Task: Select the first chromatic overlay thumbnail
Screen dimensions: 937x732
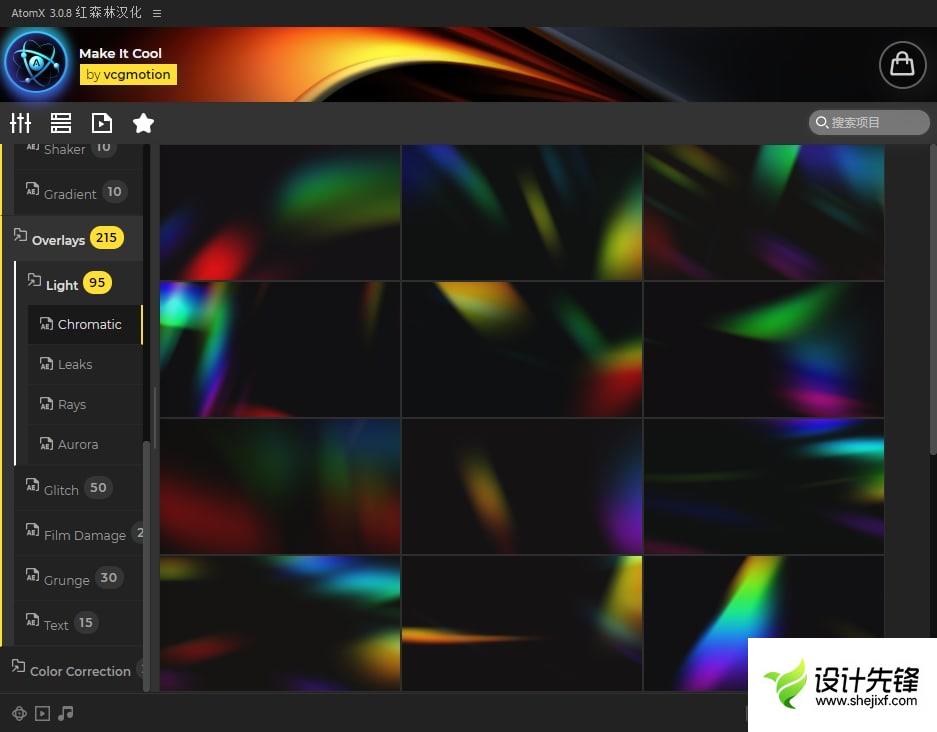Action: pyautogui.click(x=280, y=213)
